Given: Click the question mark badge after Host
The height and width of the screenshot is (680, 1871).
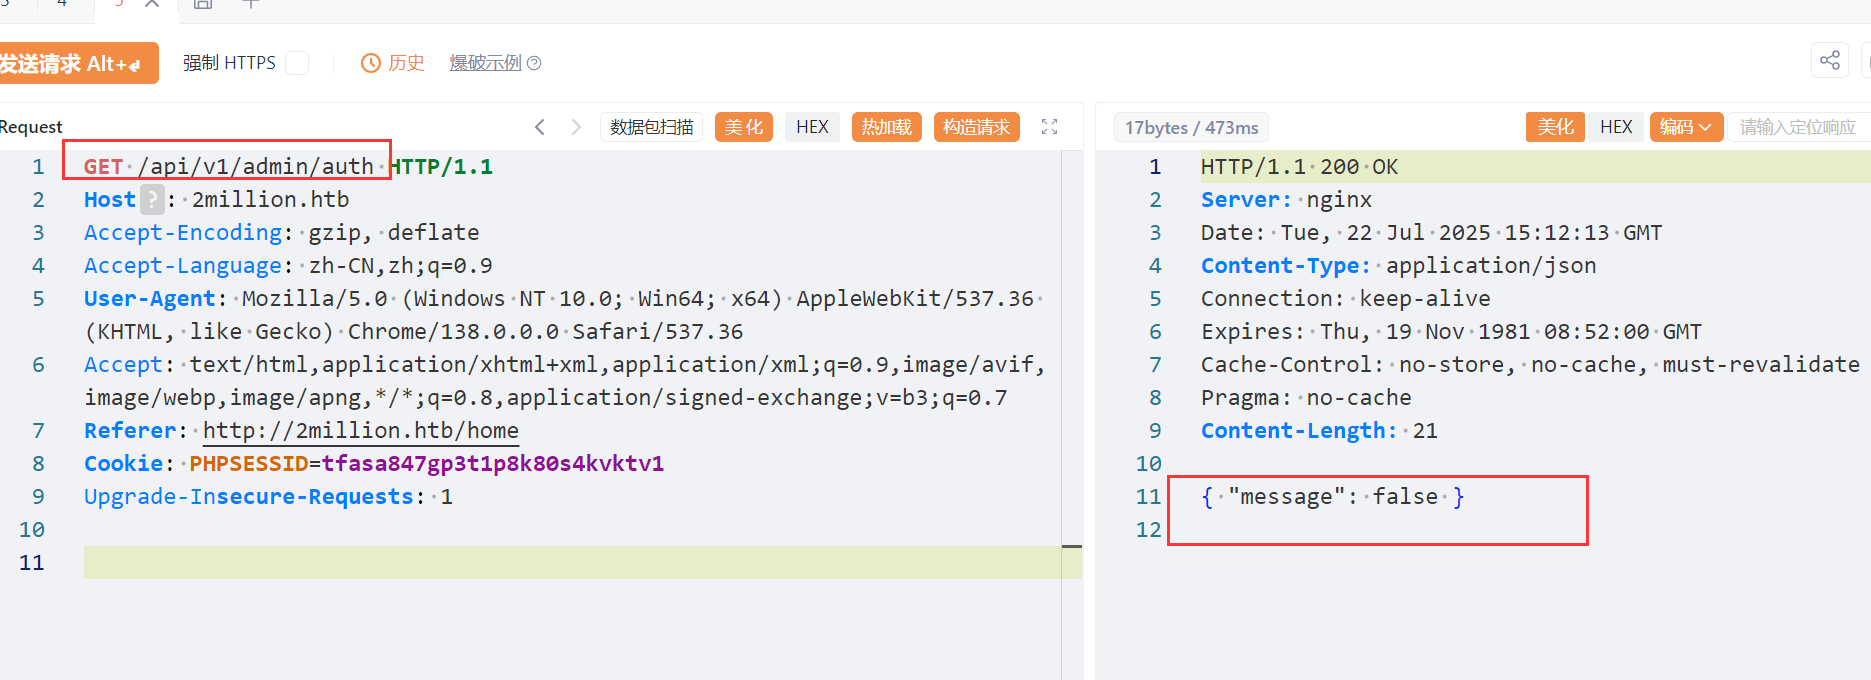Looking at the screenshot, I should 152,200.
